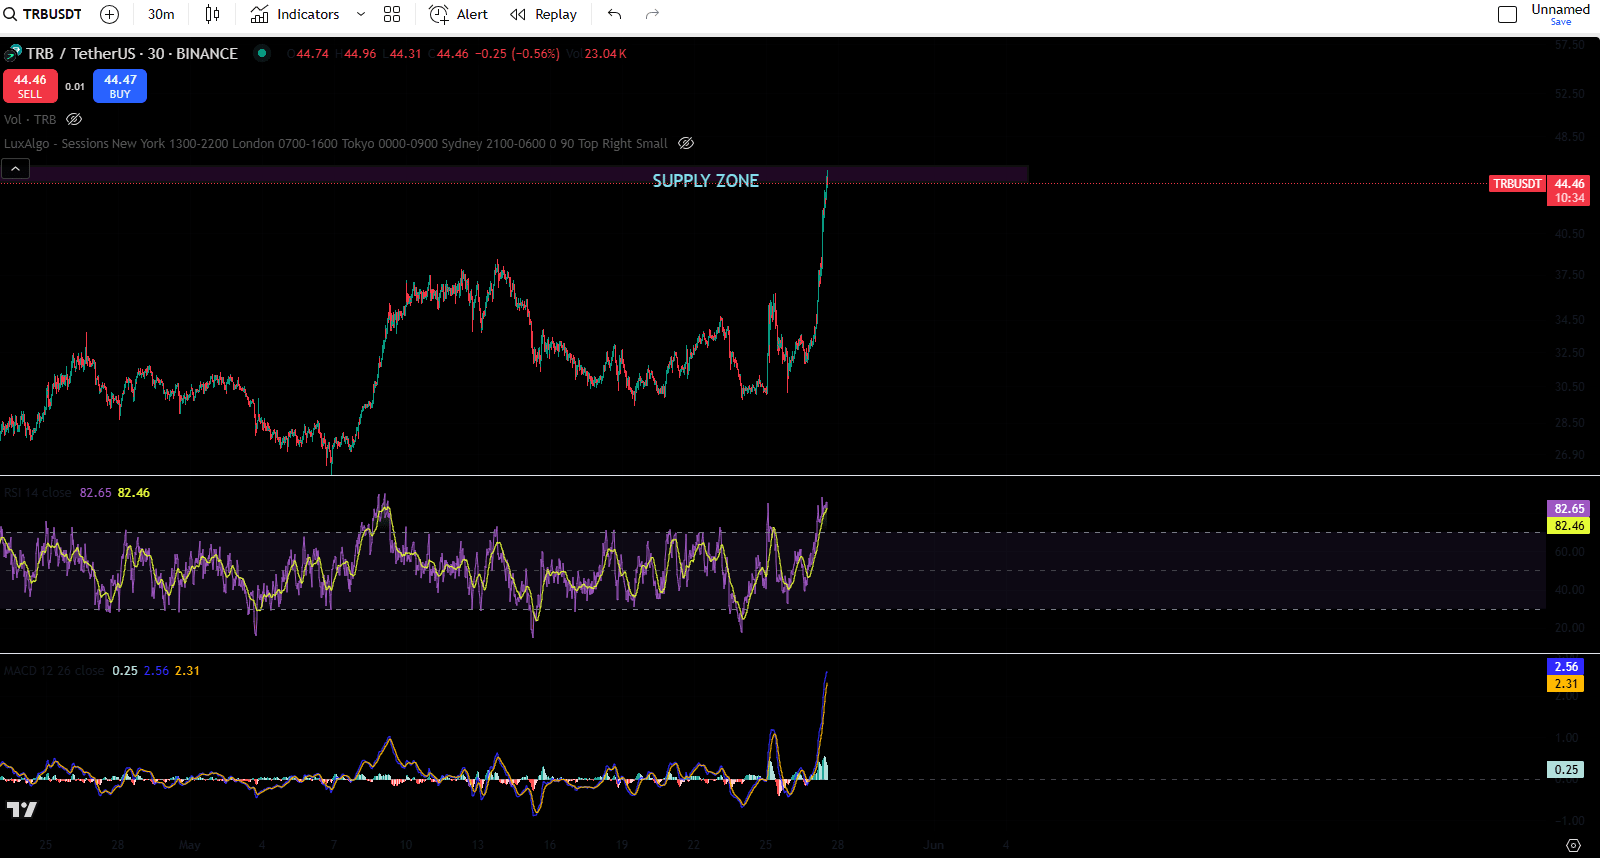The width and height of the screenshot is (1600, 858).
Task: Start bar Replay mode
Action: (x=544, y=14)
